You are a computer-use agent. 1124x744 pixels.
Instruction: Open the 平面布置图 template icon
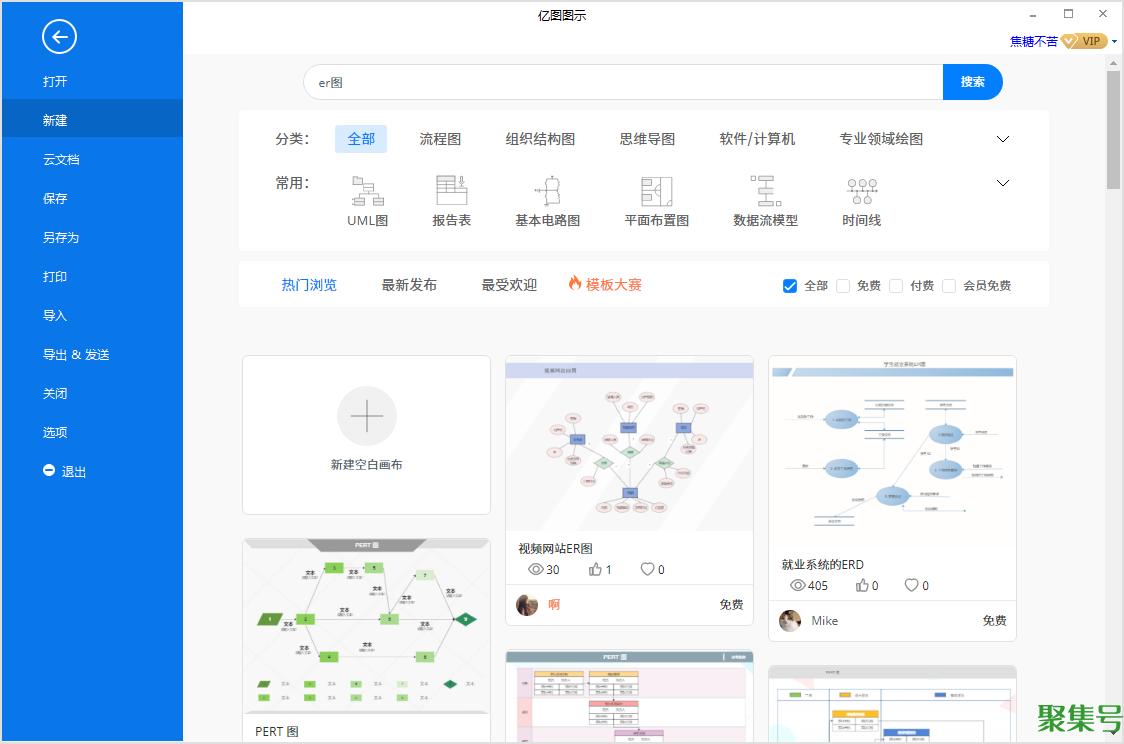coord(656,191)
